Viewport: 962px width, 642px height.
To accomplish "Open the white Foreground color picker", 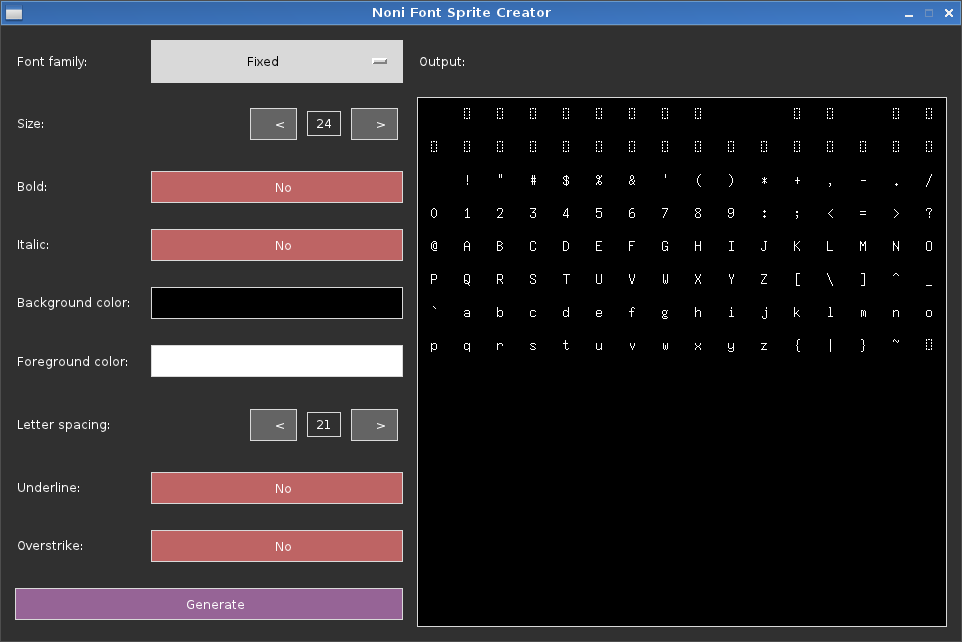I will click(x=276, y=361).
